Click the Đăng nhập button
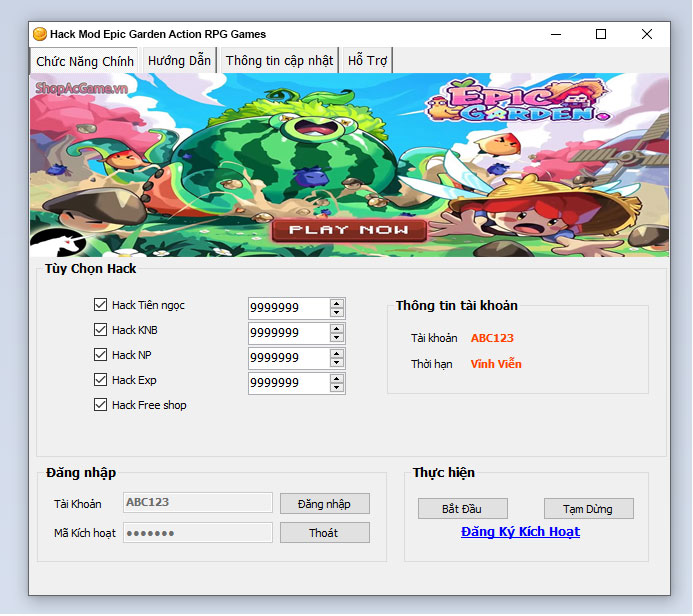Viewport: 693px width, 616px height. [x=325, y=504]
